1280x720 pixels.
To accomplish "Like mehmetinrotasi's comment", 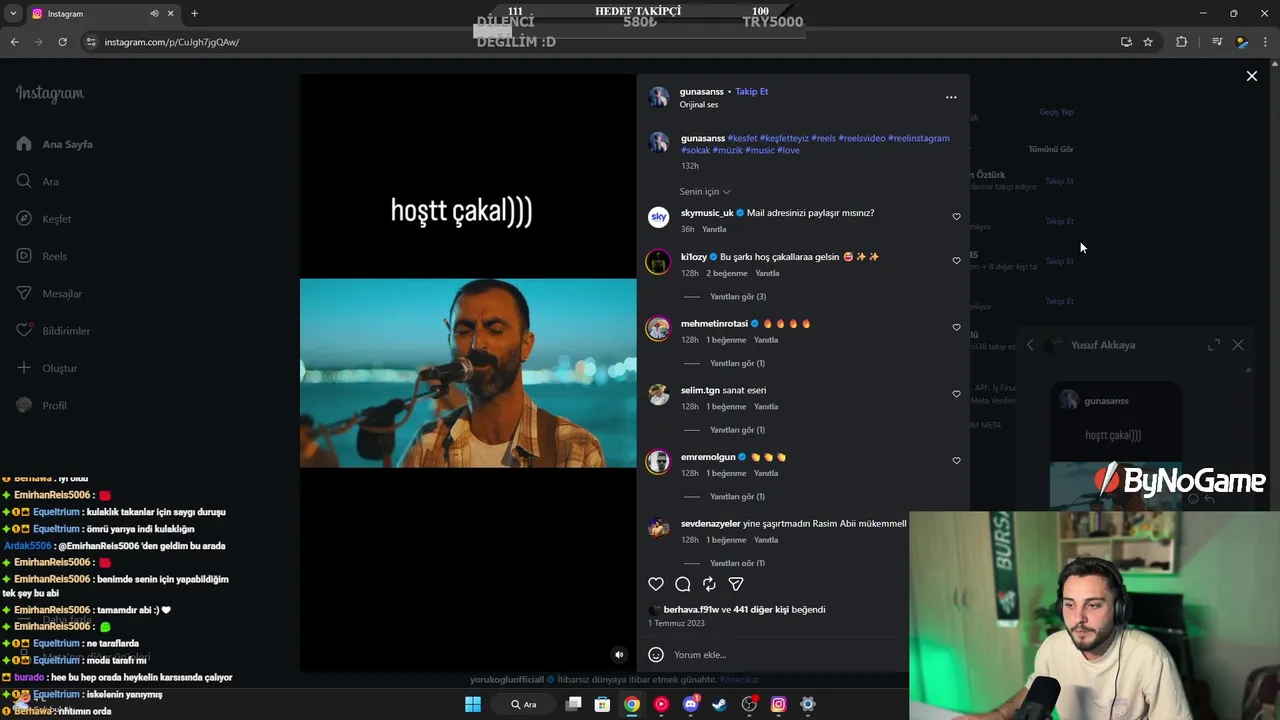I will click(956, 328).
